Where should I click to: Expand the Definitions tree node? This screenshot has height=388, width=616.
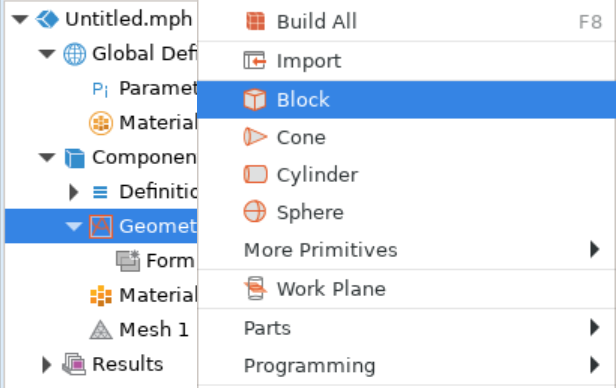pyautogui.click(x=73, y=192)
